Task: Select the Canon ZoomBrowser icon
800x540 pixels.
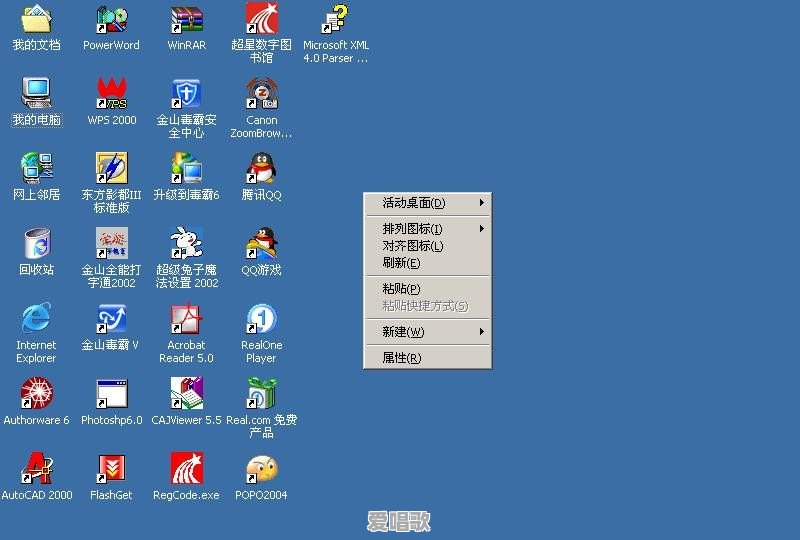Action: 262,93
